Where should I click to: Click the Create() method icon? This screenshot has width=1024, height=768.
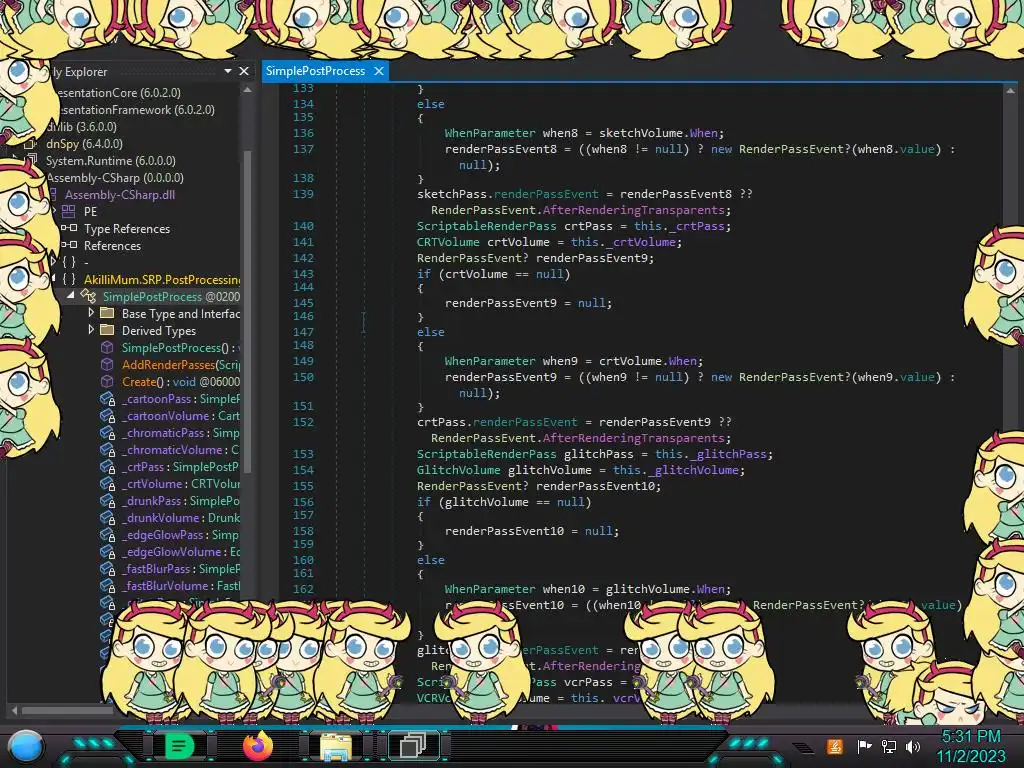pyautogui.click(x=107, y=381)
